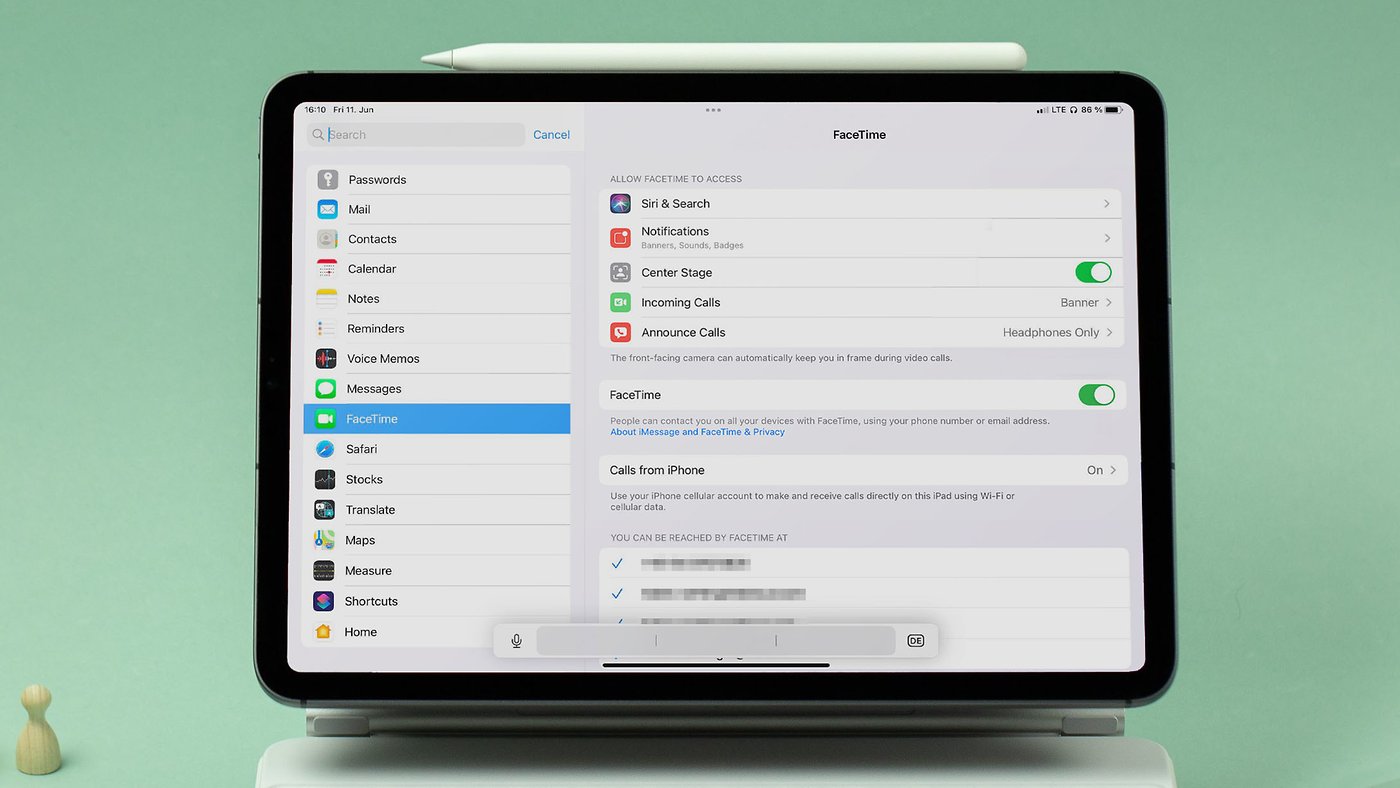
Task: Select Reminders settings entry
Action: point(439,328)
